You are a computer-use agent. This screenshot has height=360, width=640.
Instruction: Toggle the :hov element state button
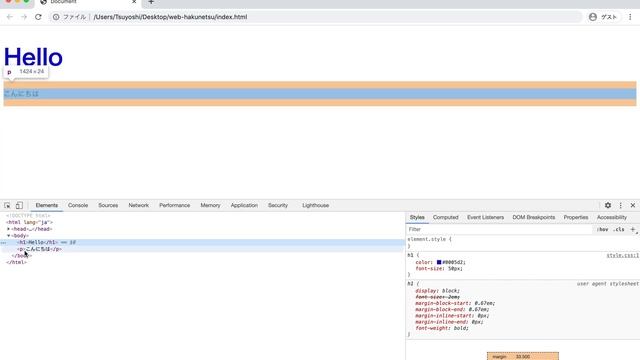(x=602, y=229)
